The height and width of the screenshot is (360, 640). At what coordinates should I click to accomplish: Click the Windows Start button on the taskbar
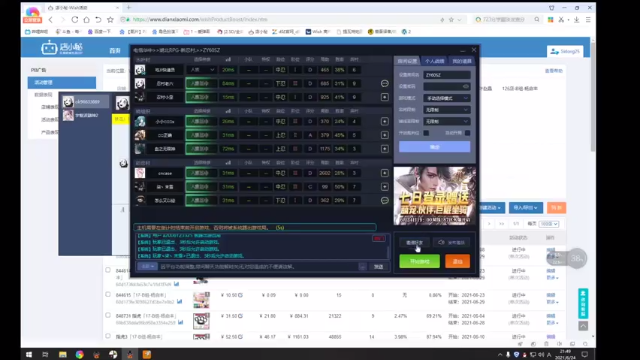coord(29,354)
